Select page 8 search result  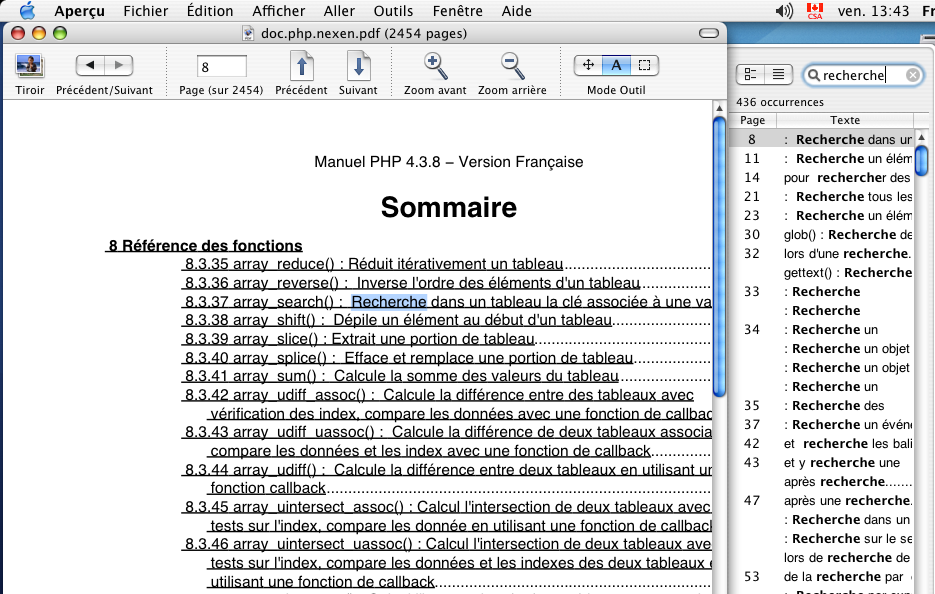pos(821,140)
